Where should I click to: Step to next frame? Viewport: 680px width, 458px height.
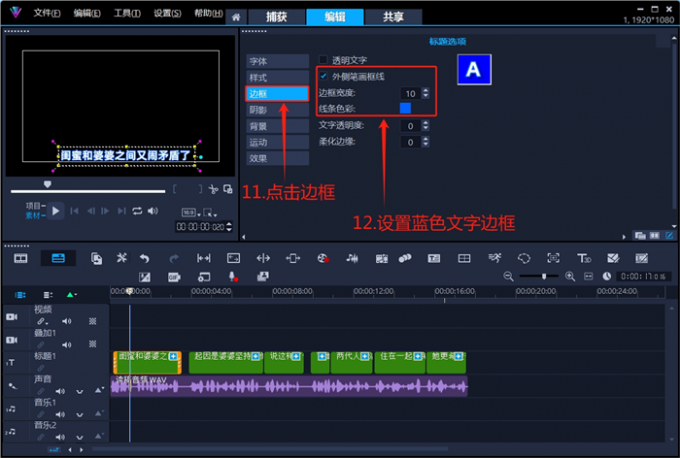click(105, 211)
